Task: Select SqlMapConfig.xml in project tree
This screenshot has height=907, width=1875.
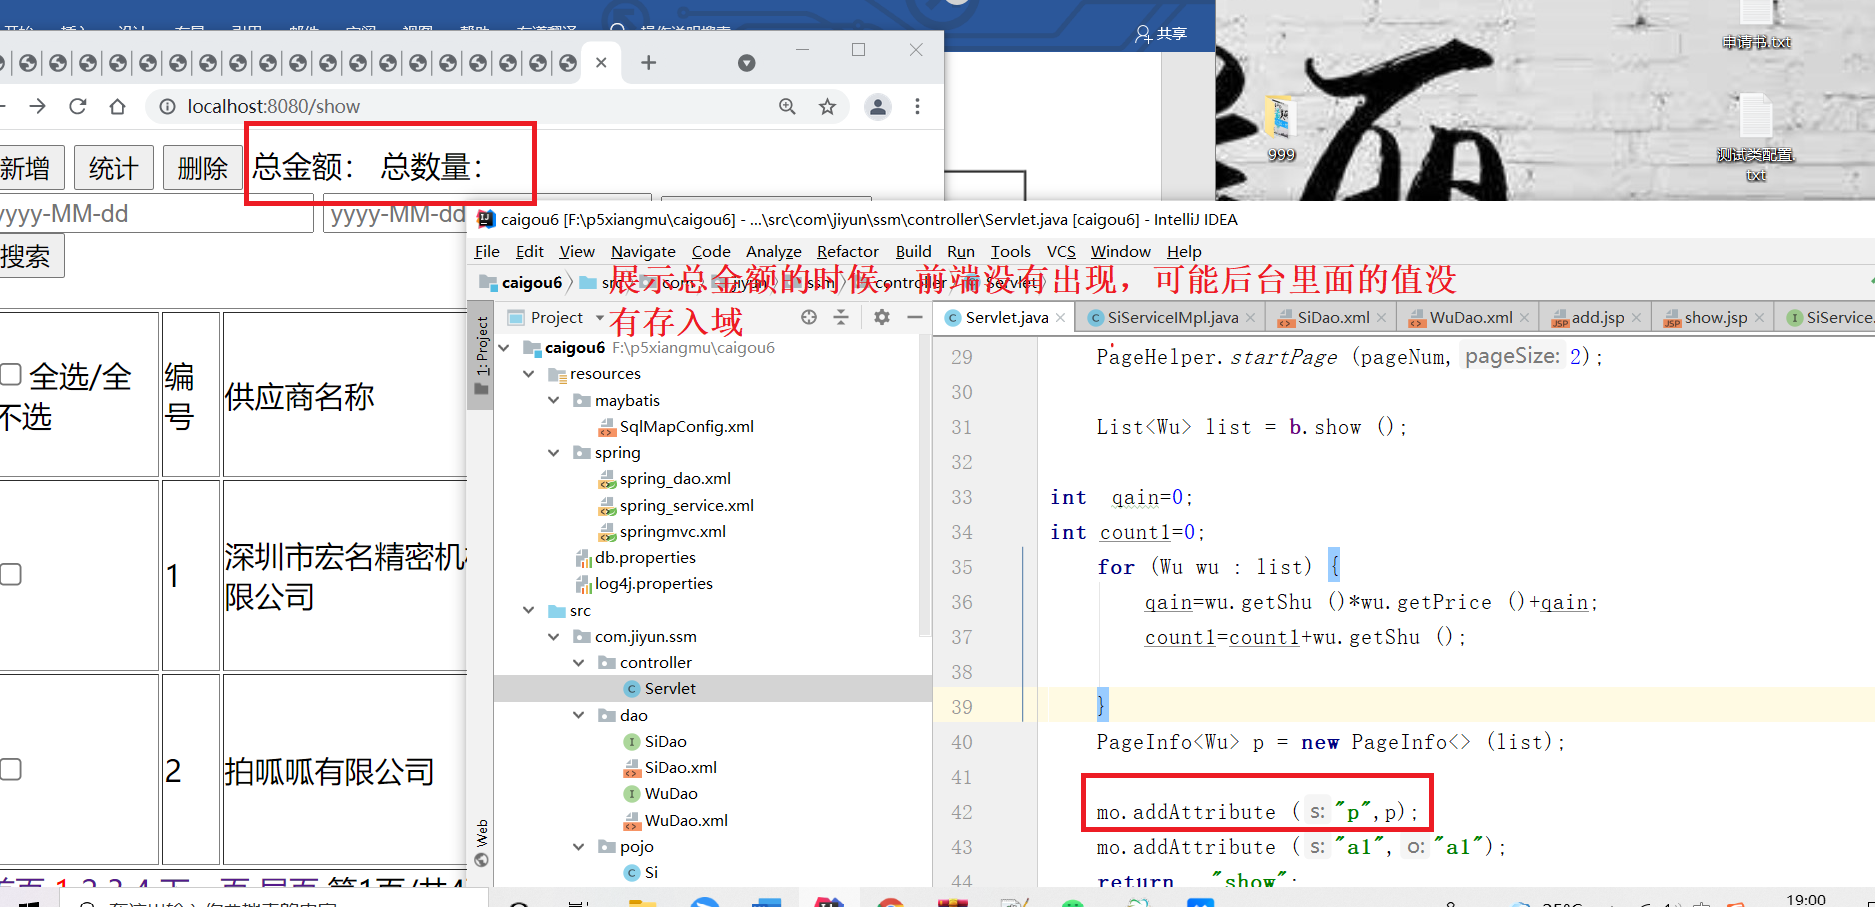Action: (x=686, y=426)
